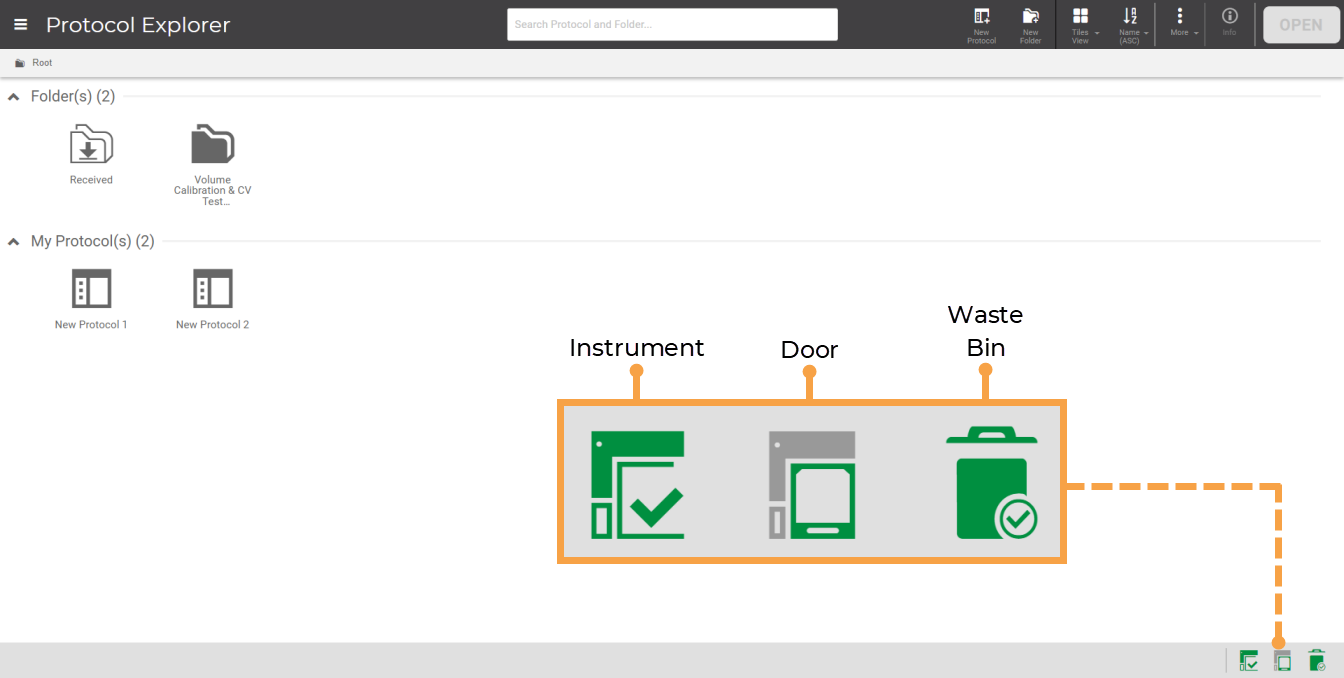Viewport: 1344px width, 678px height.
Task: Open the Tiles View dropdown
Action: click(1084, 25)
